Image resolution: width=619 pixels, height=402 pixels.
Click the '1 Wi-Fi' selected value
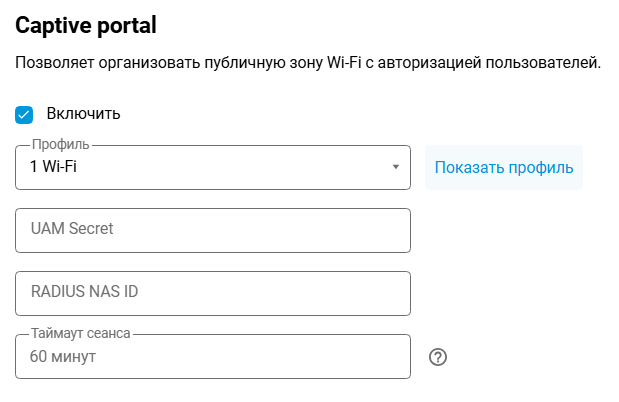pyautogui.click(x=54, y=167)
